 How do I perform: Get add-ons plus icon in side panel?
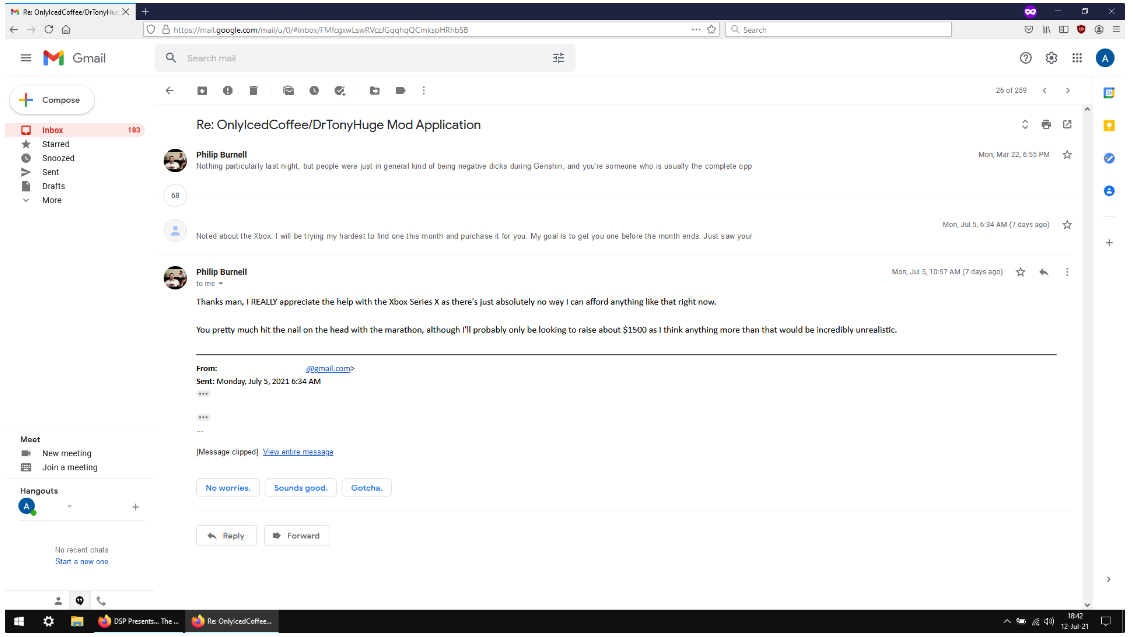pos(1109,243)
